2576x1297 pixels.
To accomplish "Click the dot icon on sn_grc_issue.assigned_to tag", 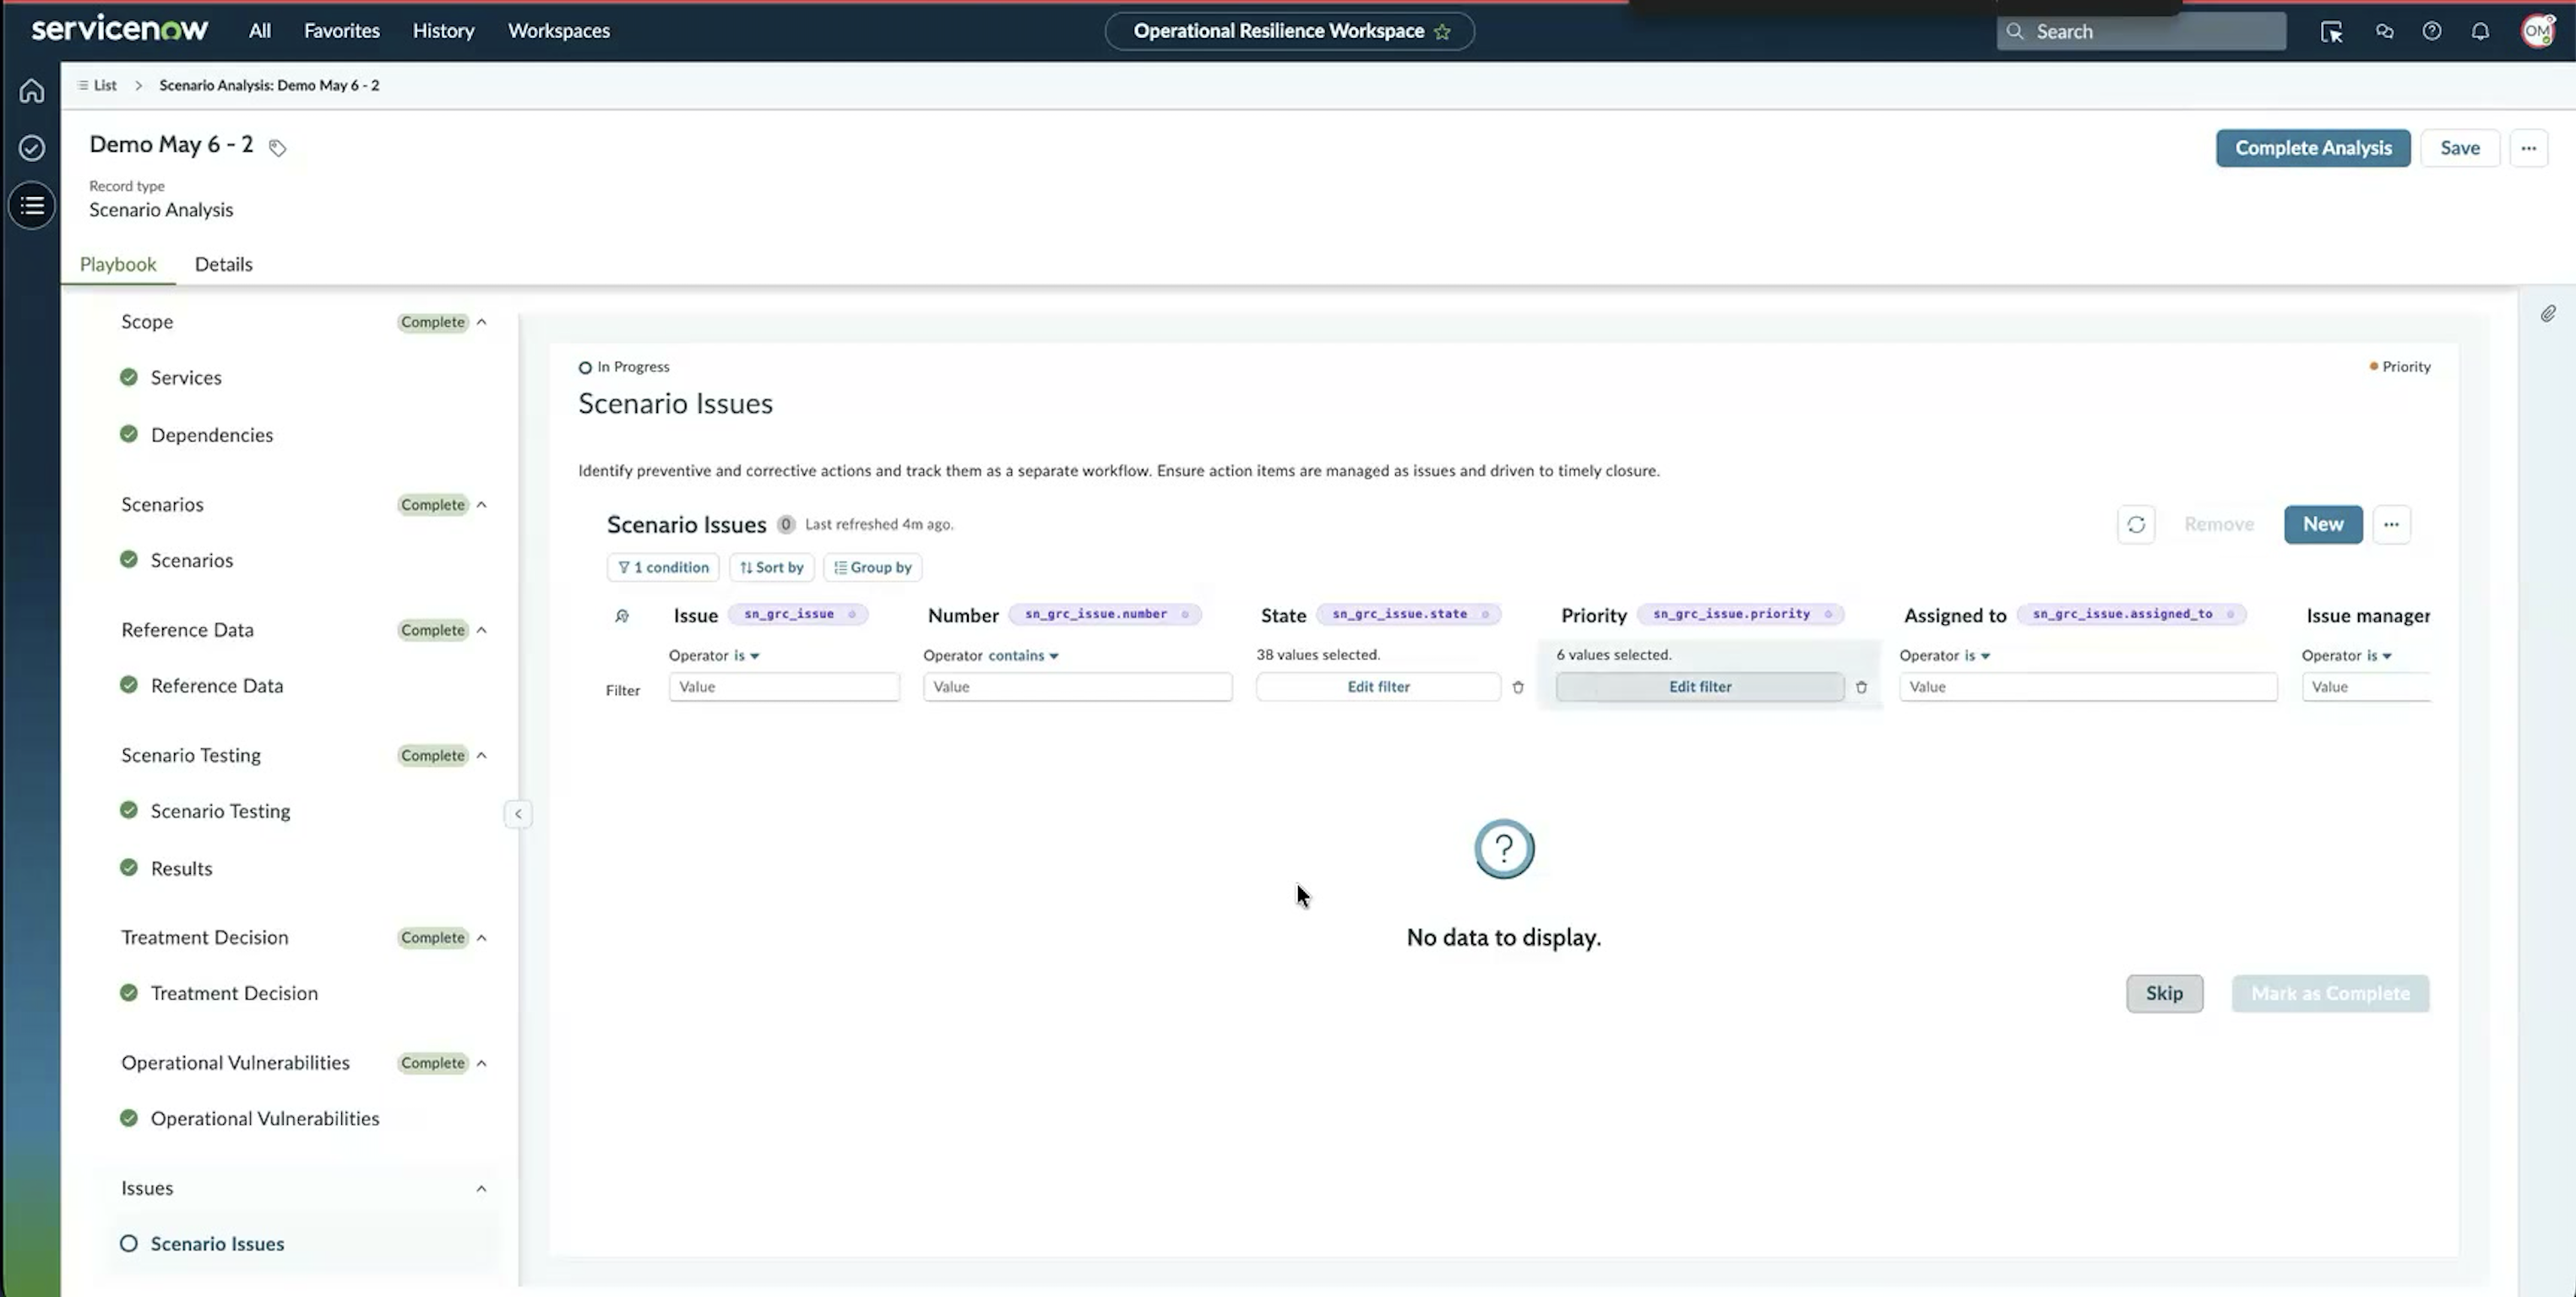I will [x=2230, y=614].
